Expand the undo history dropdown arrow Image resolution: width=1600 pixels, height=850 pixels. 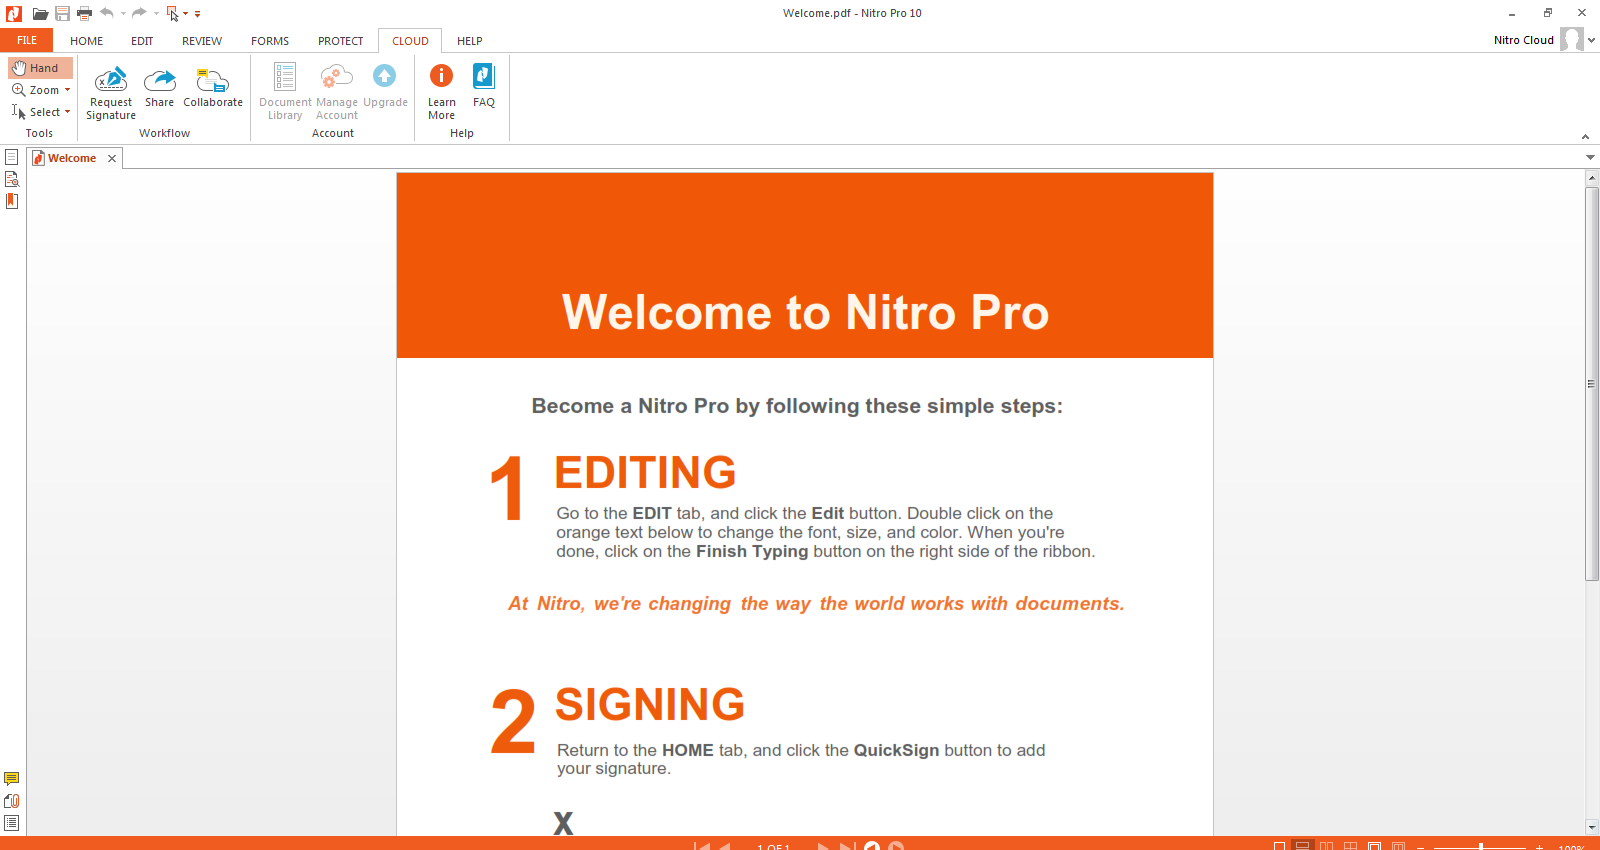123,14
